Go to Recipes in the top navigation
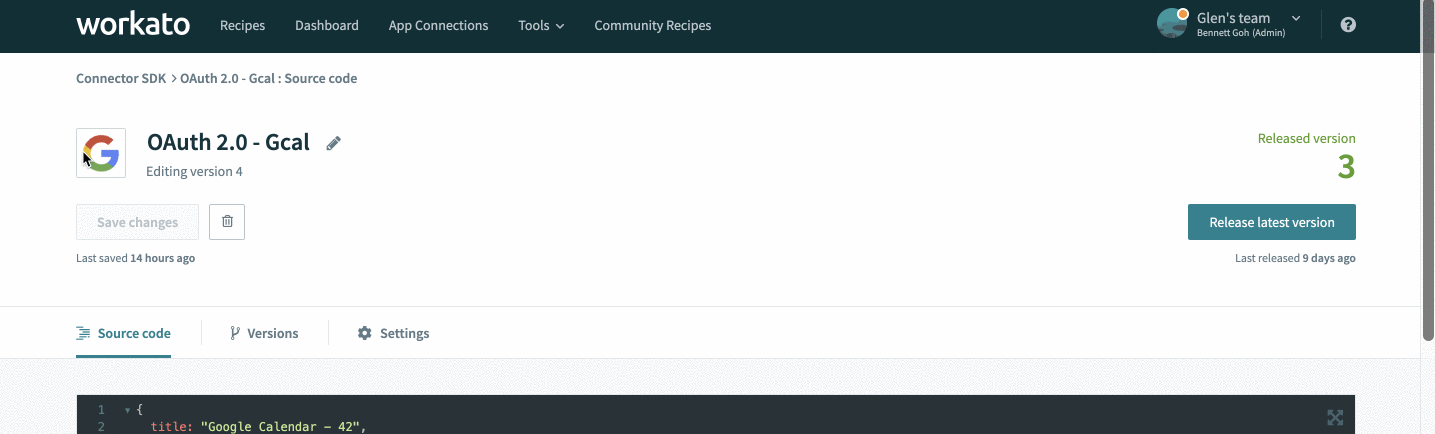The width and height of the screenshot is (1435, 434). tap(242, 26)
